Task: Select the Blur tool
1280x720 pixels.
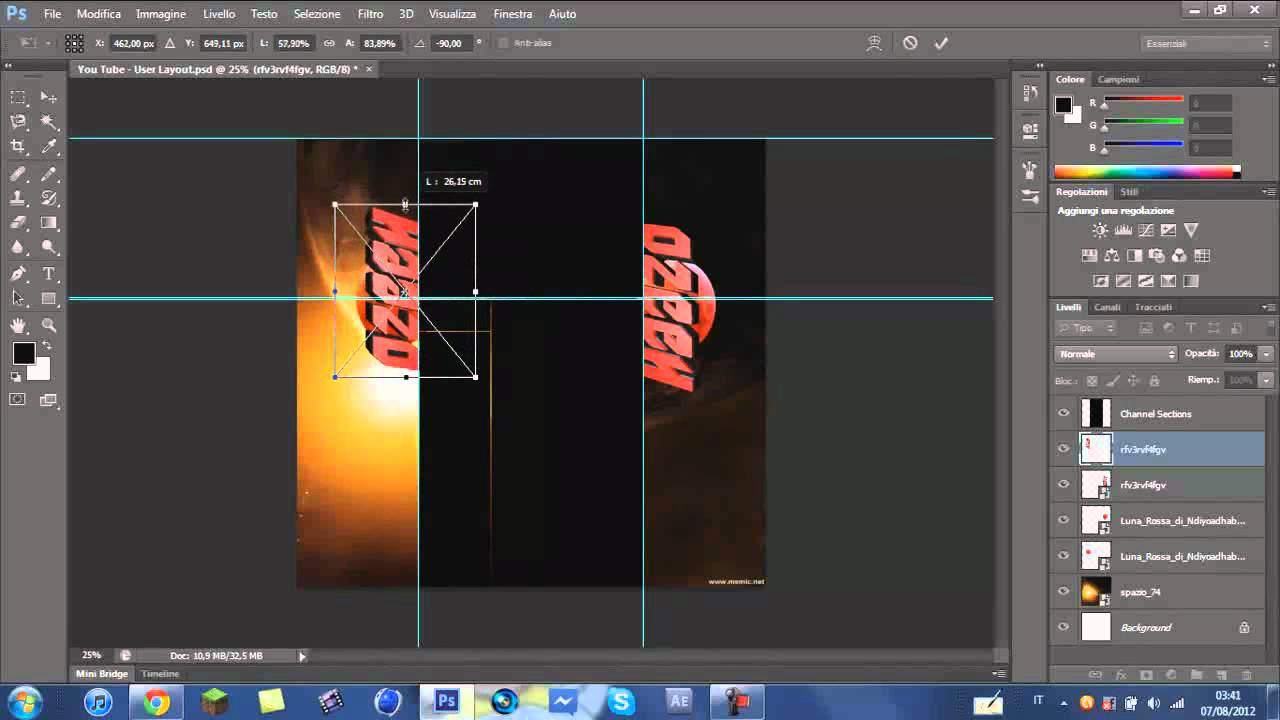Action: [18, 248]
